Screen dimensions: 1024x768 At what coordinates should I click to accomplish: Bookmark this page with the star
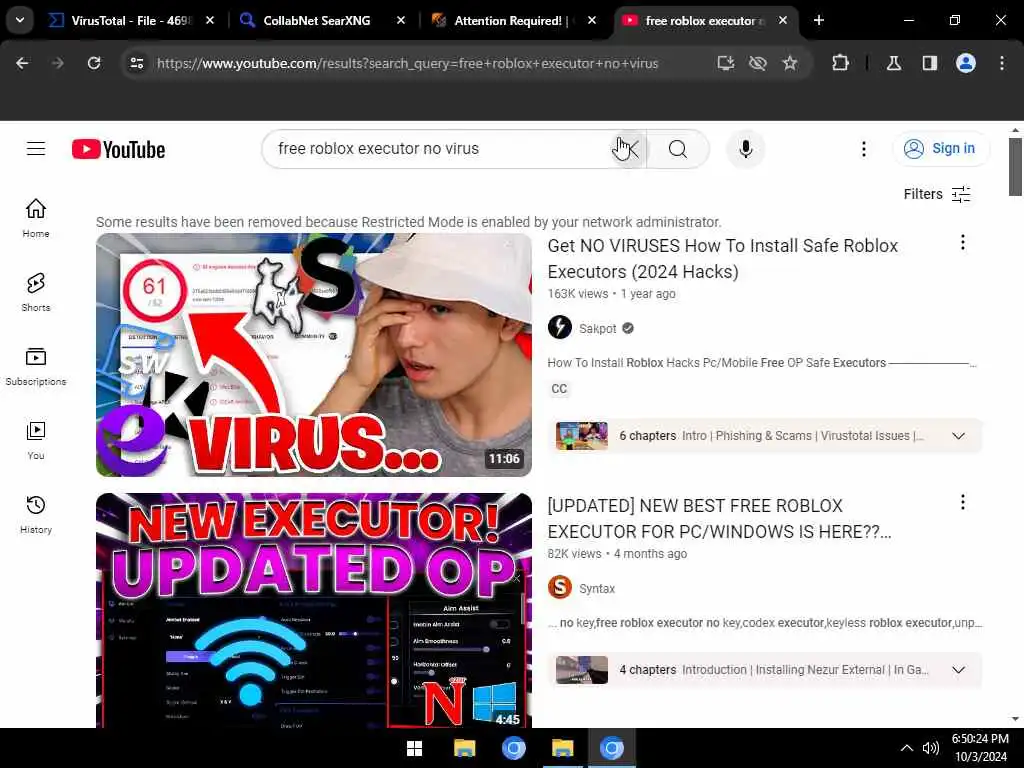pyautogui.click(x=790, y=63)
